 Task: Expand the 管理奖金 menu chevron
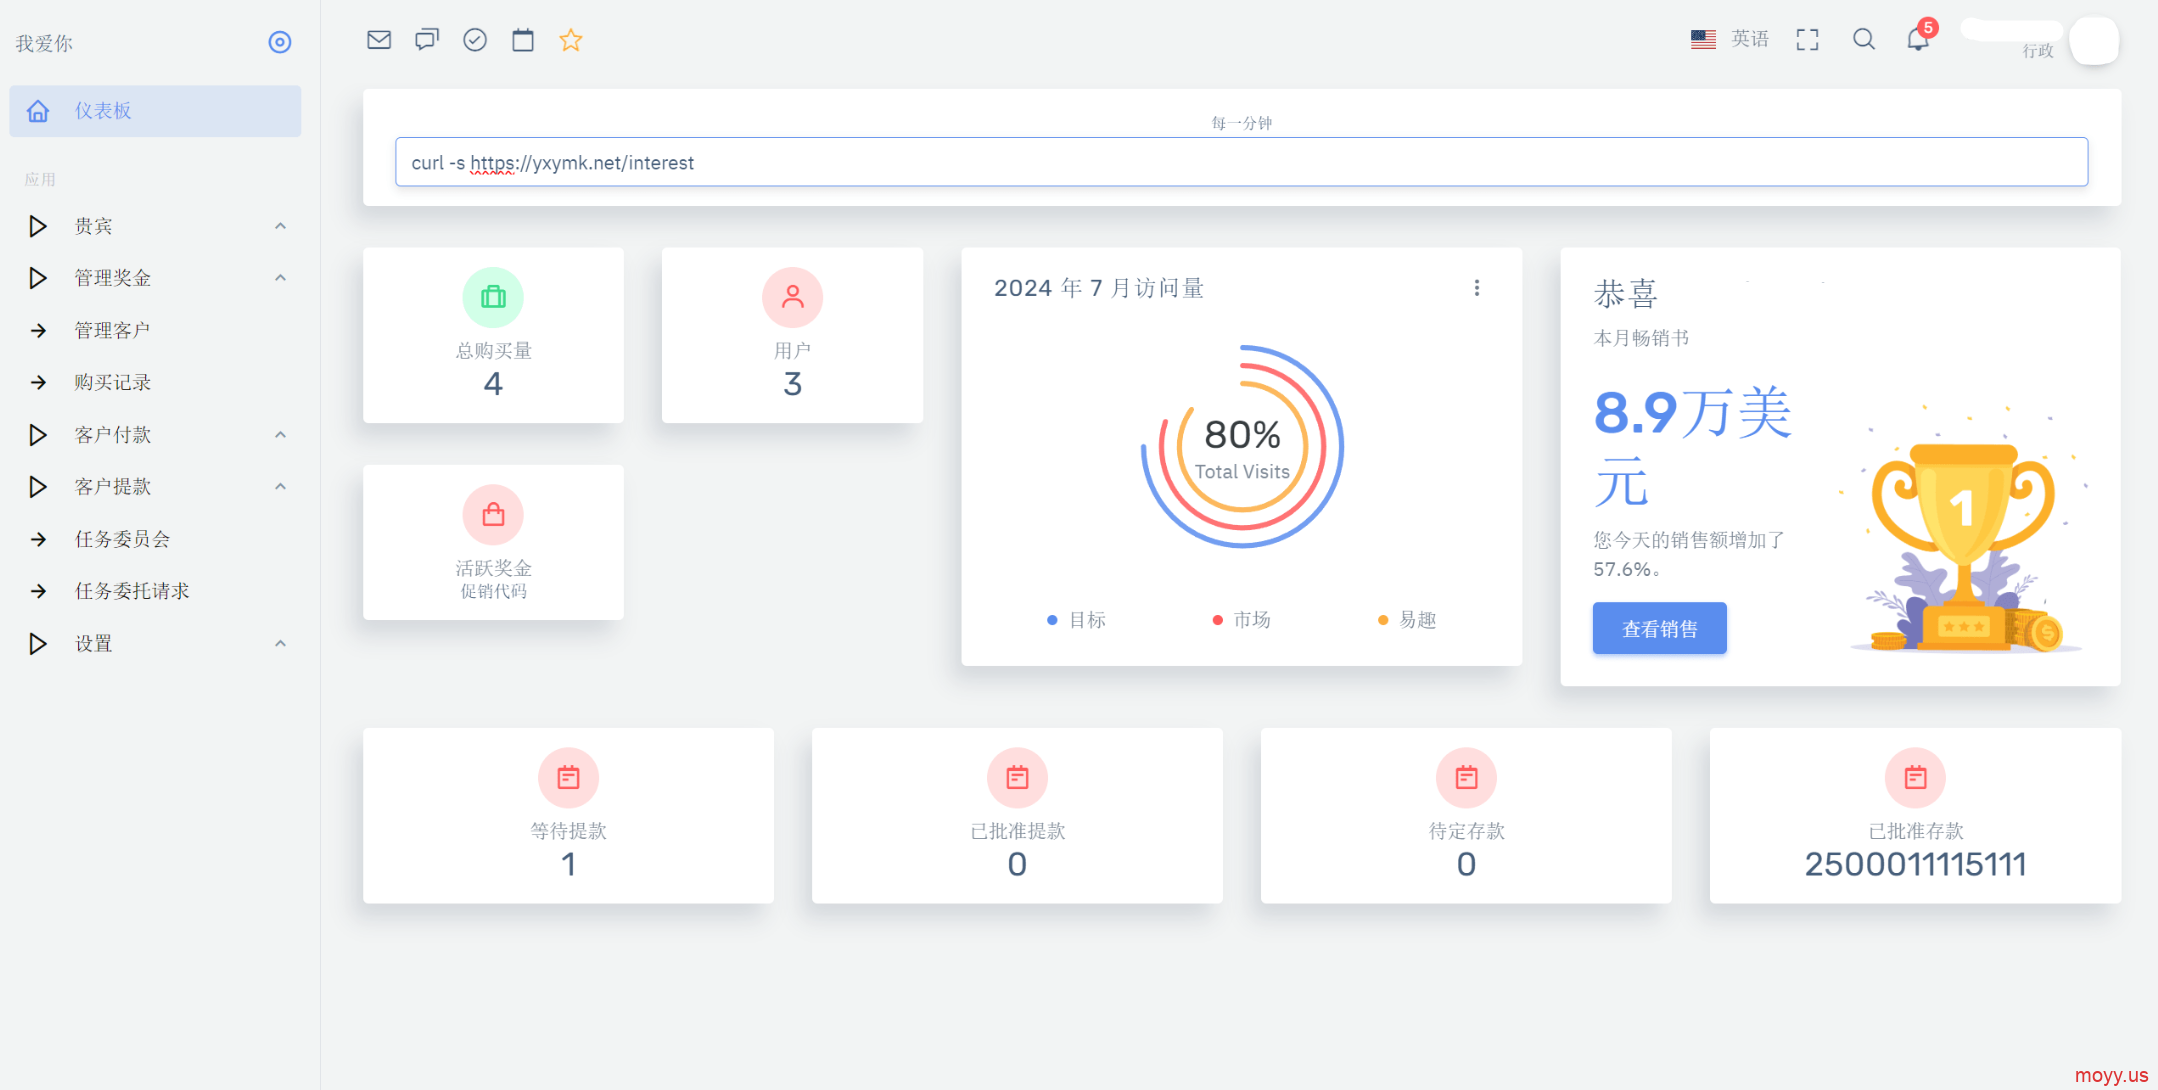coord(281,278)
